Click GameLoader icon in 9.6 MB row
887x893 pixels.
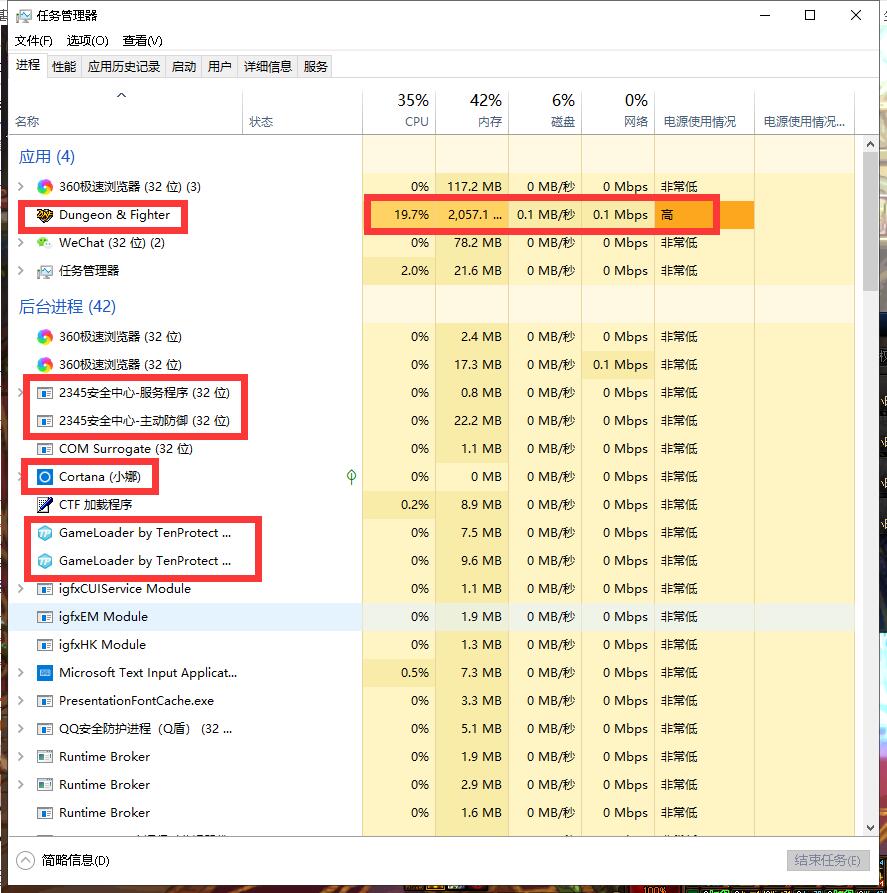pos(44,561)
